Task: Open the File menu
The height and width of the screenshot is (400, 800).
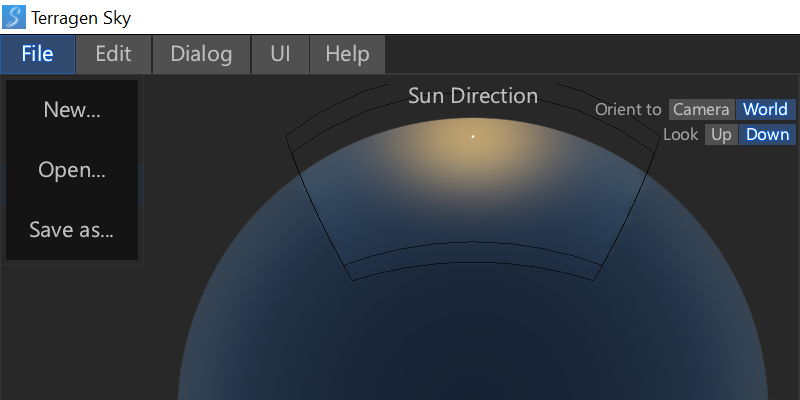Action: 38,54
